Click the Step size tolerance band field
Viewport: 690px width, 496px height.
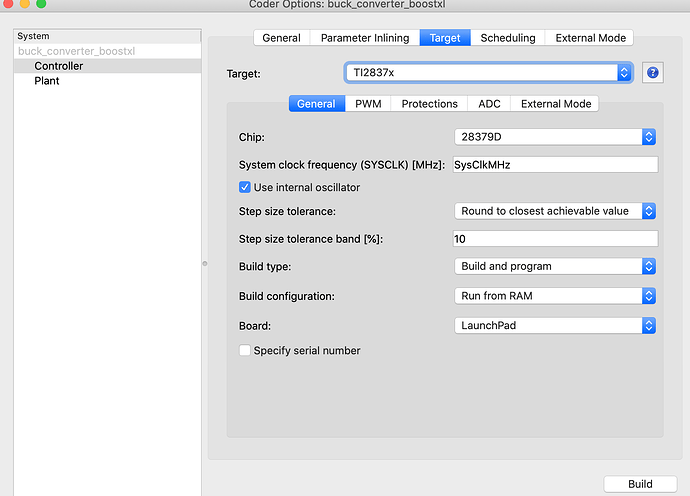[555, 239]
